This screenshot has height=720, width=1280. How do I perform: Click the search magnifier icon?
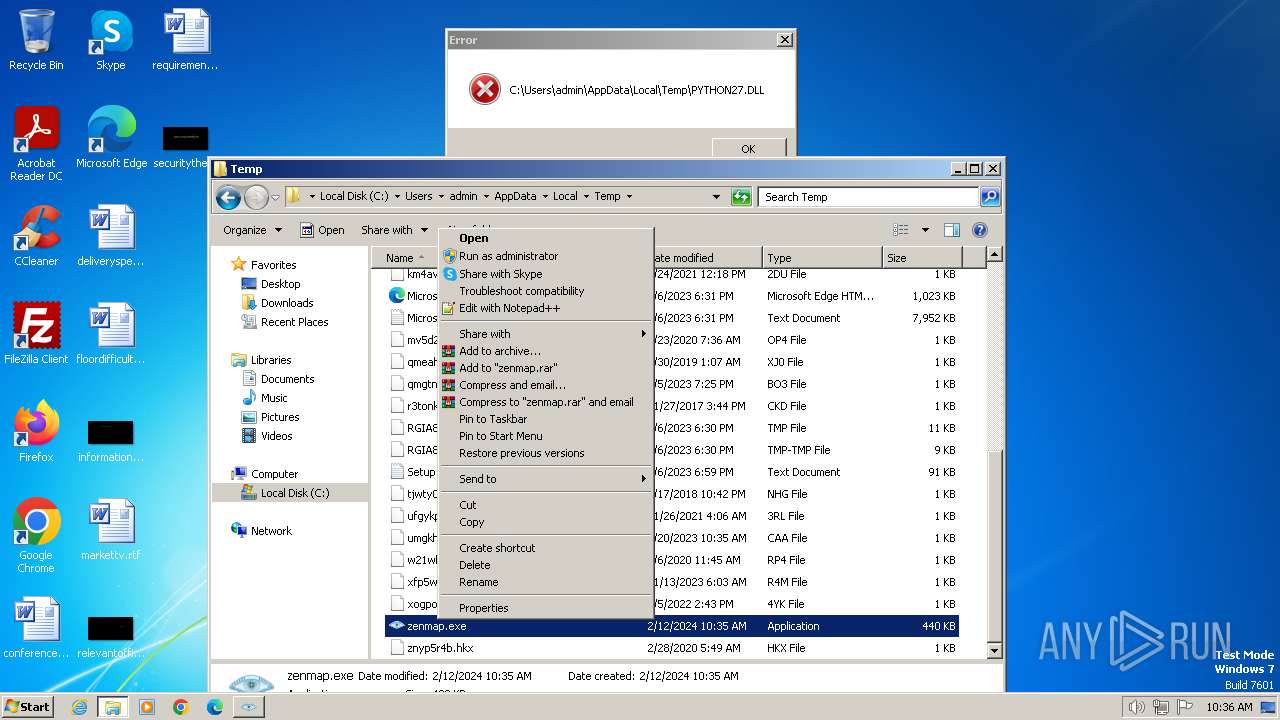(x=989, y=197)
